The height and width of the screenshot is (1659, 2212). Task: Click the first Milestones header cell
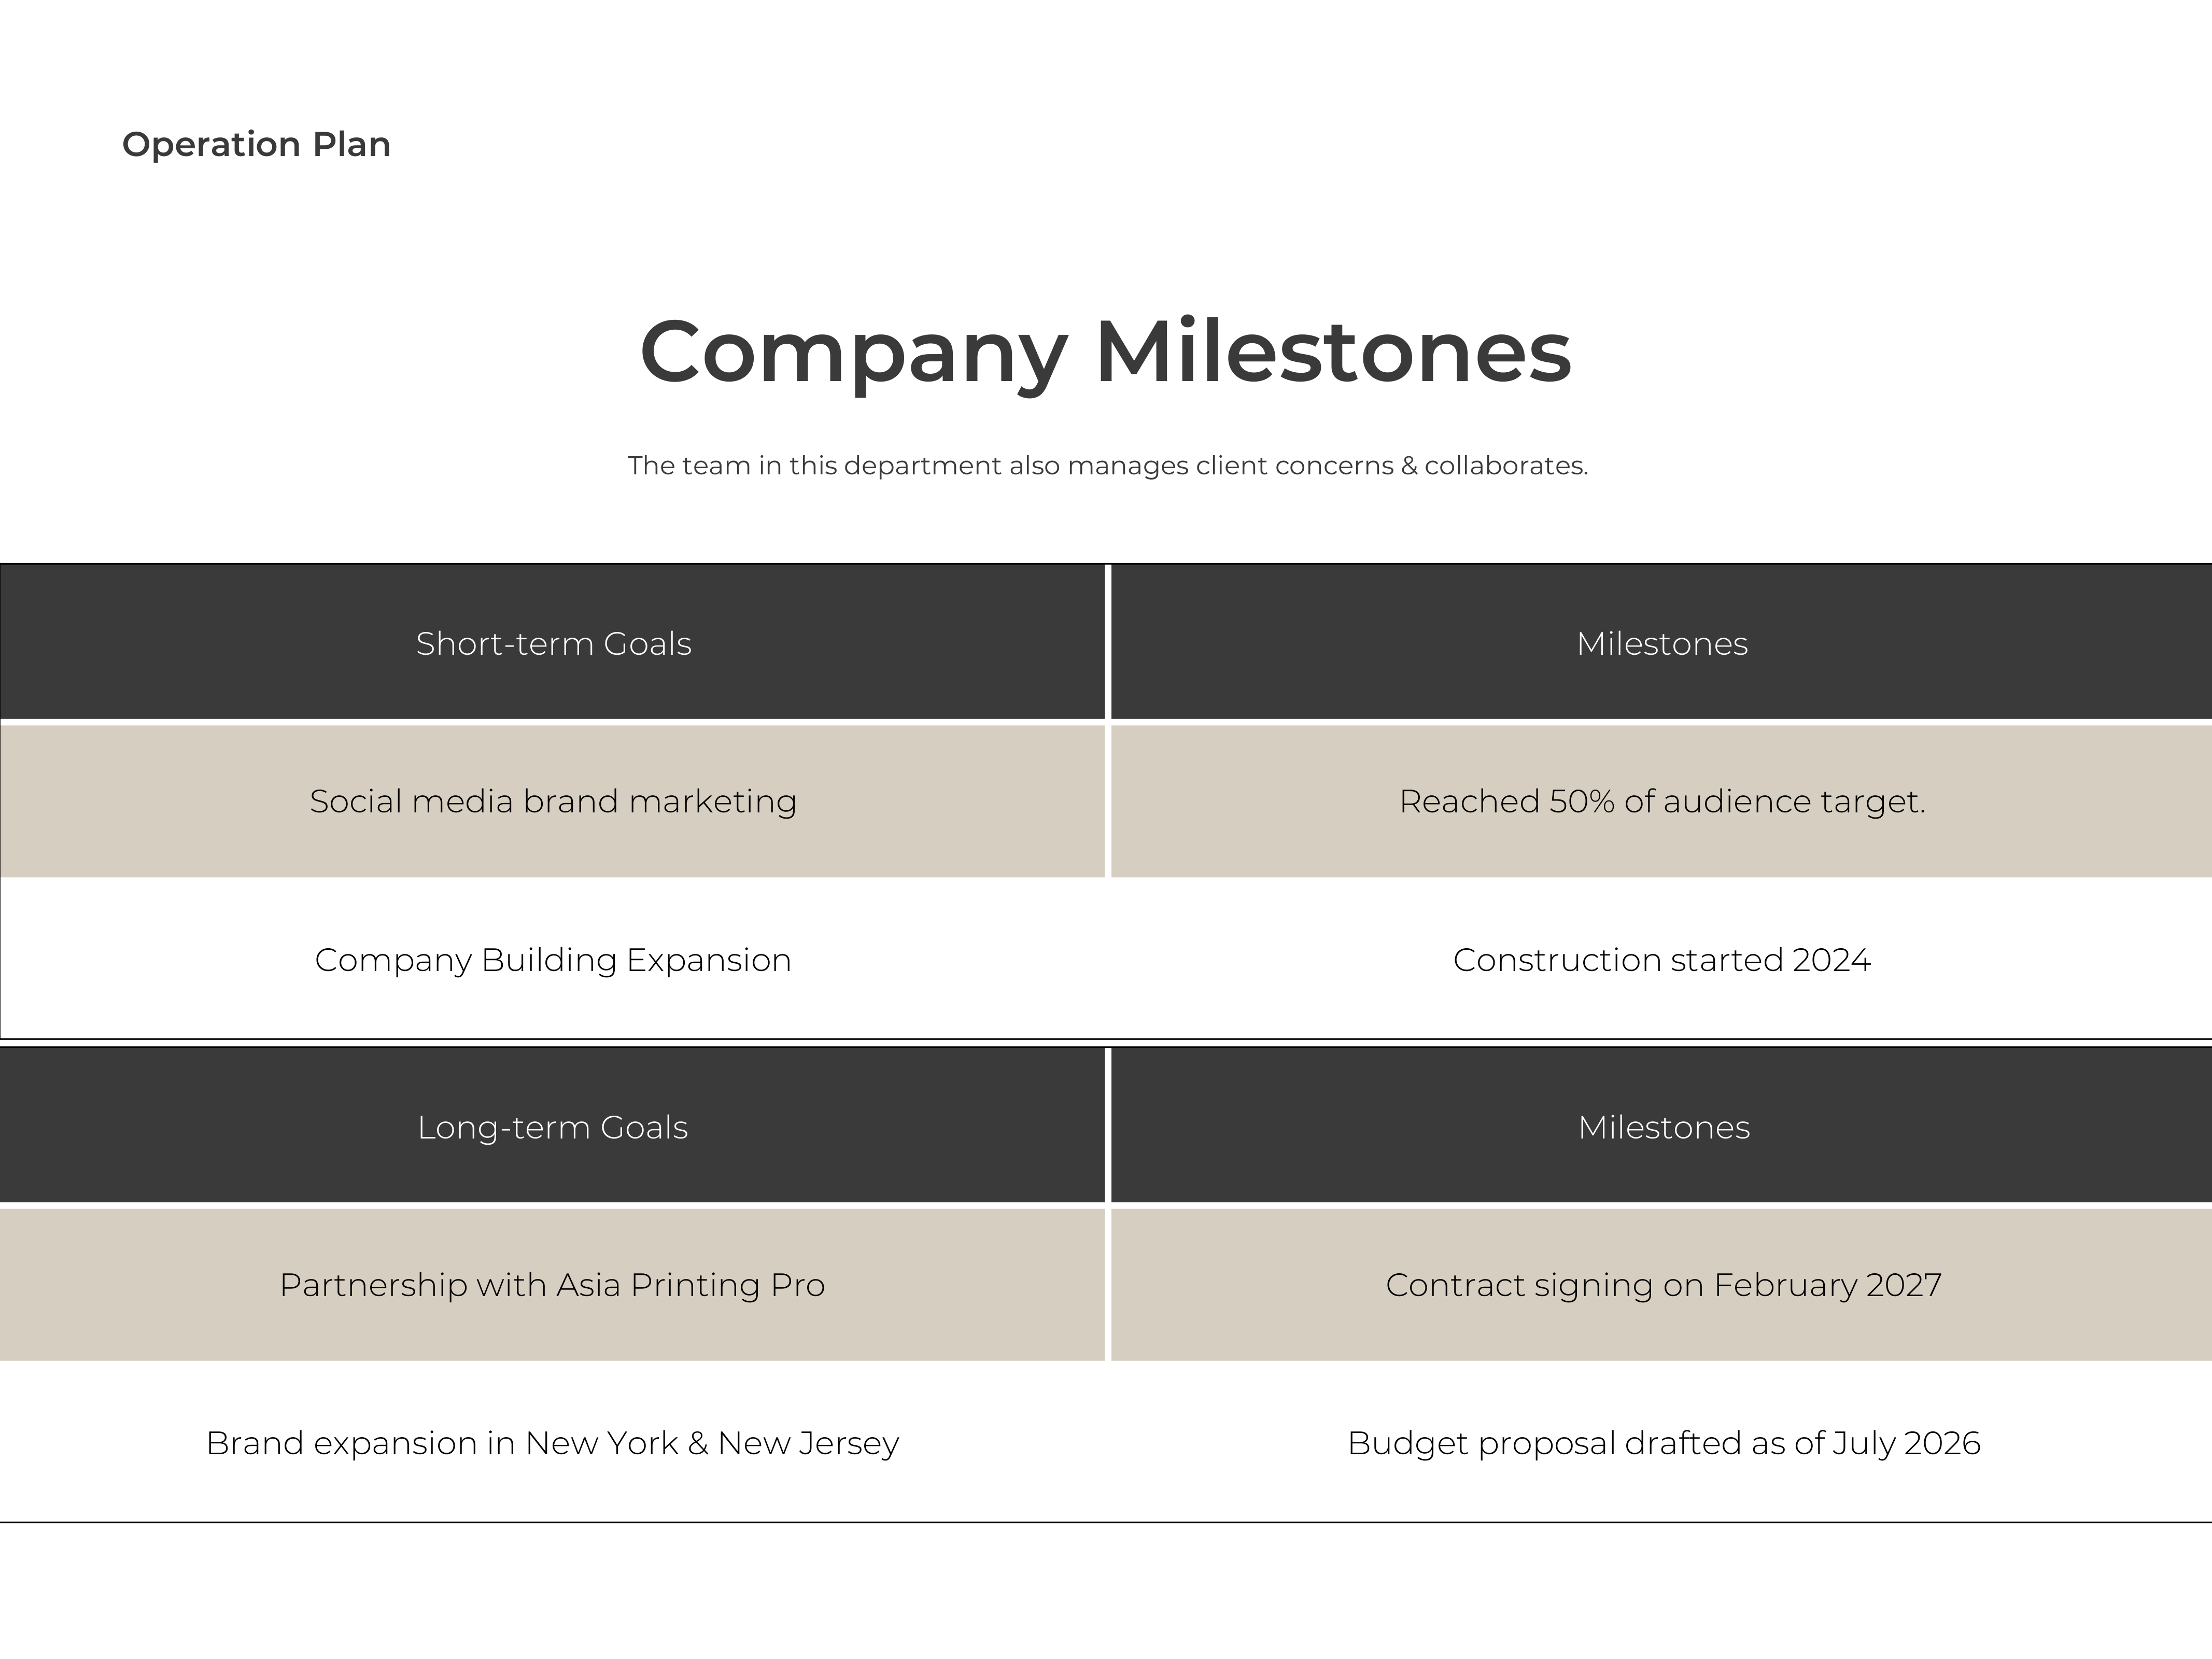1661,642
